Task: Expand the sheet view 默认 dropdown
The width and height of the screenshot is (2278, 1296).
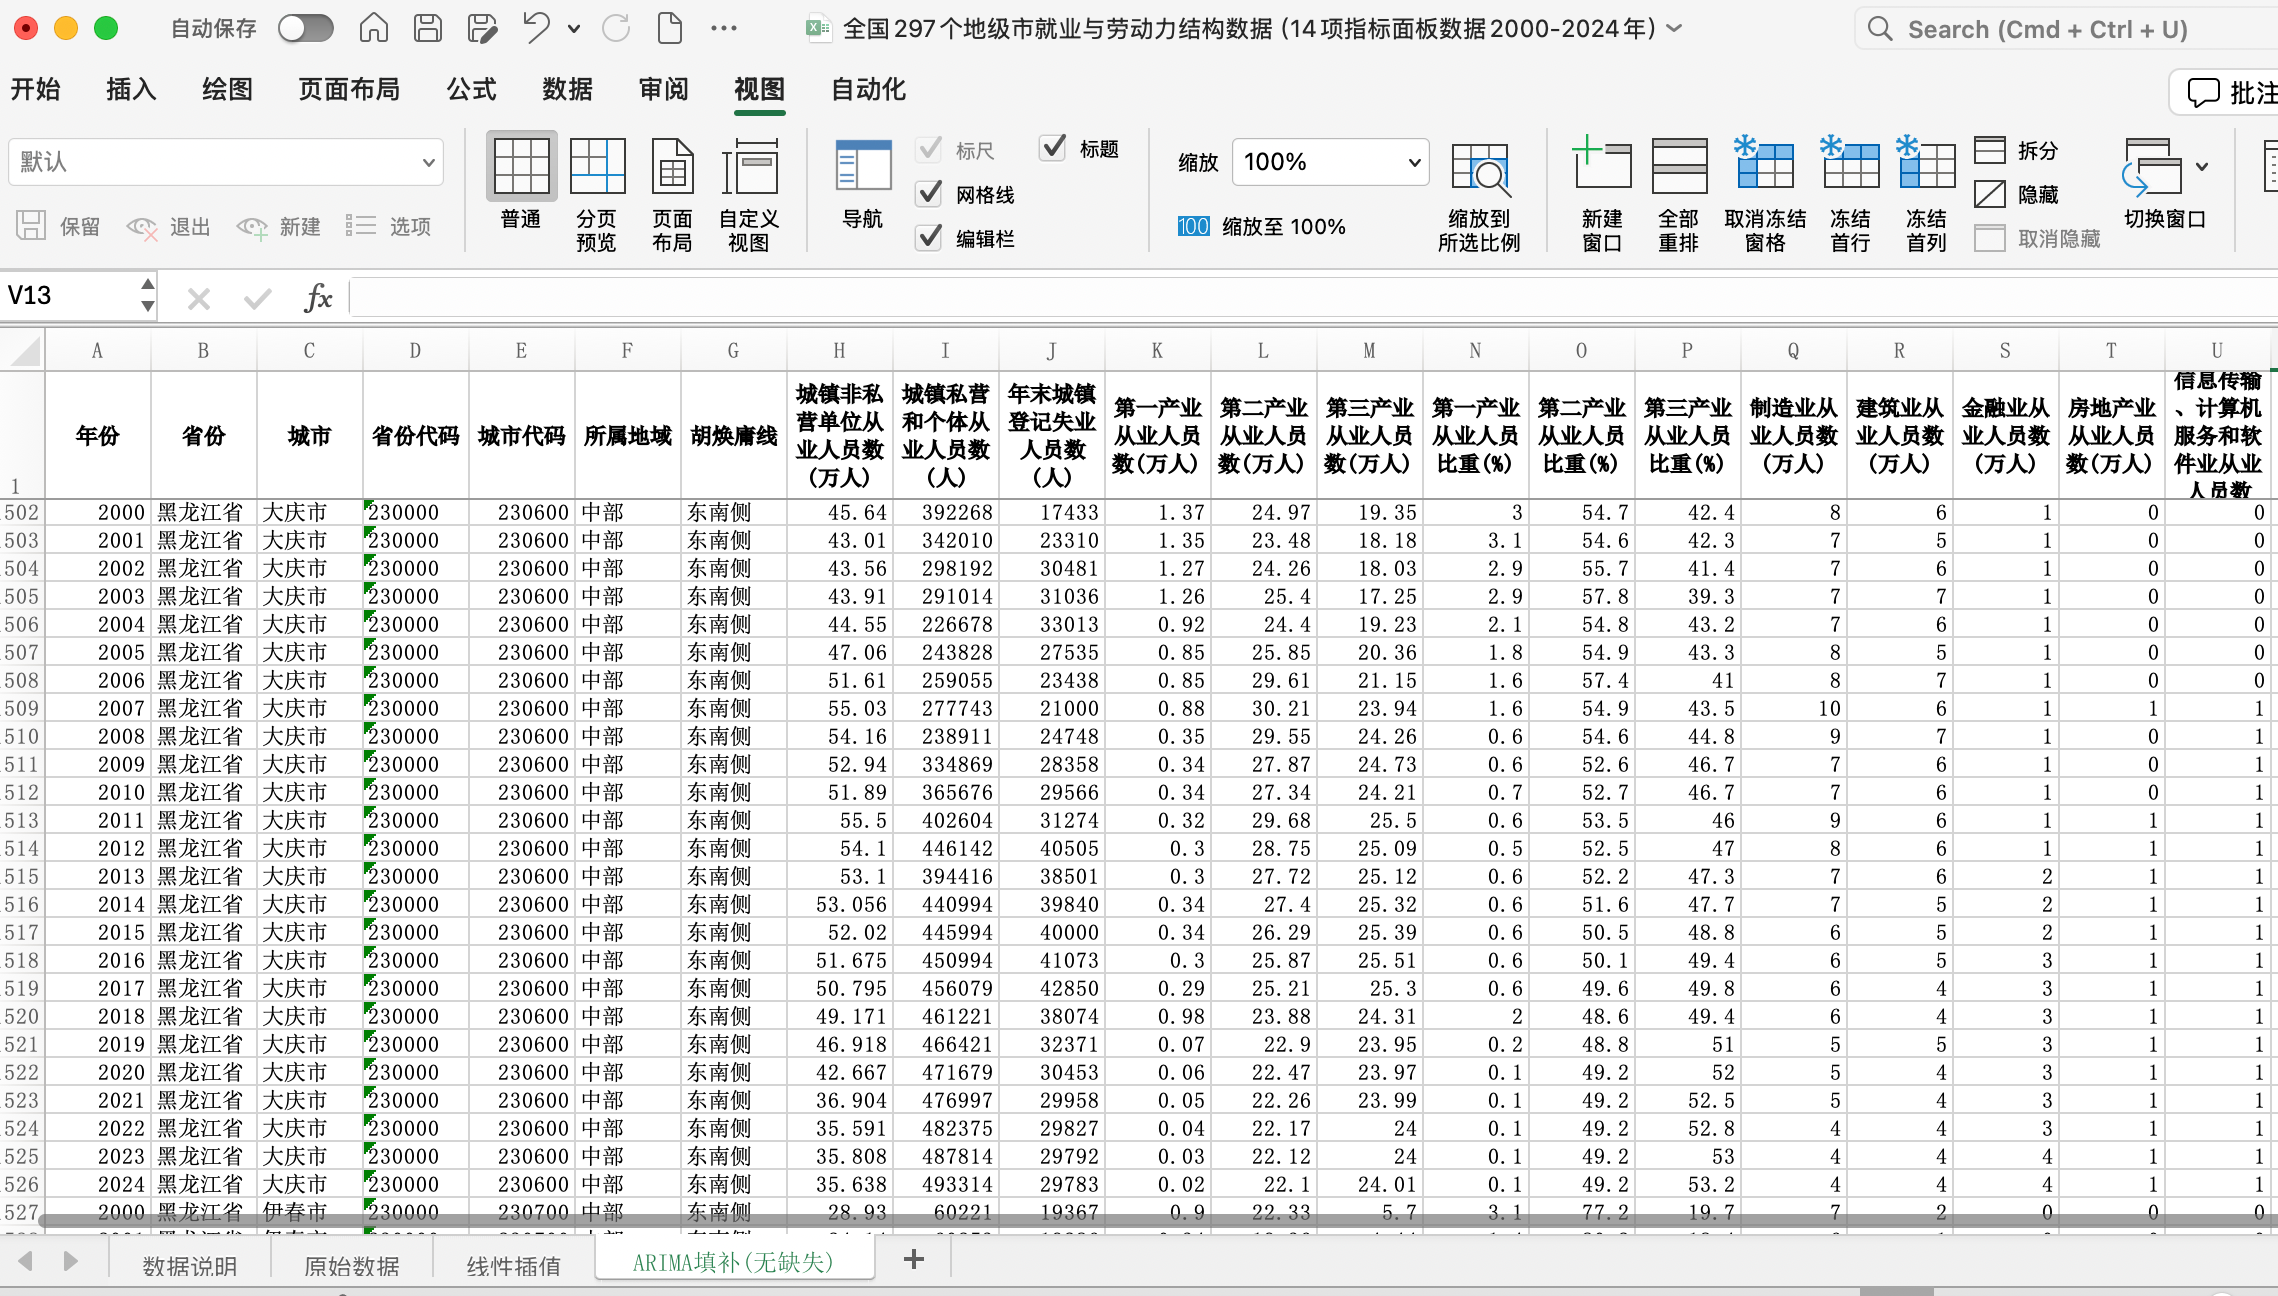Action: pos(428,162)
